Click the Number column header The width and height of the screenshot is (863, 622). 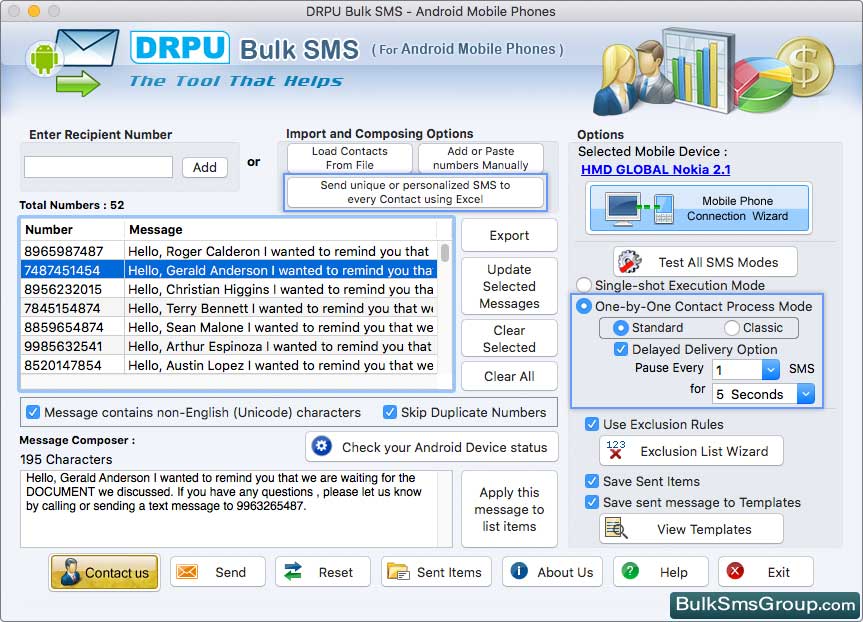[x=73, y=230]
